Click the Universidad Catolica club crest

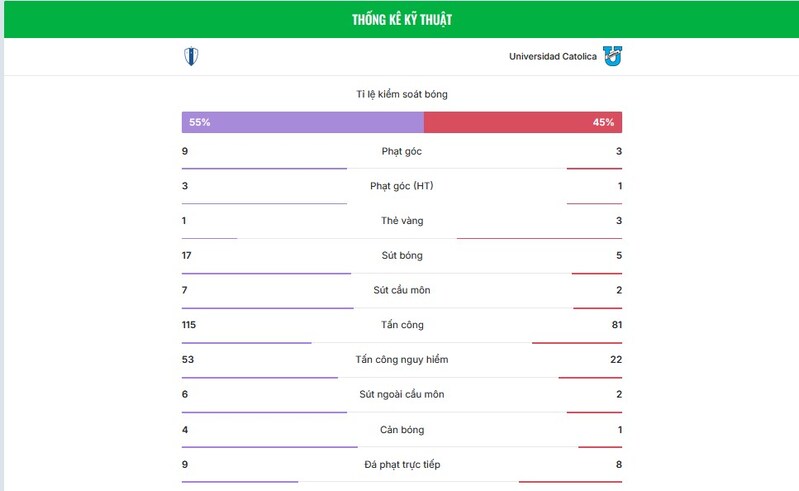pos(612,57)
